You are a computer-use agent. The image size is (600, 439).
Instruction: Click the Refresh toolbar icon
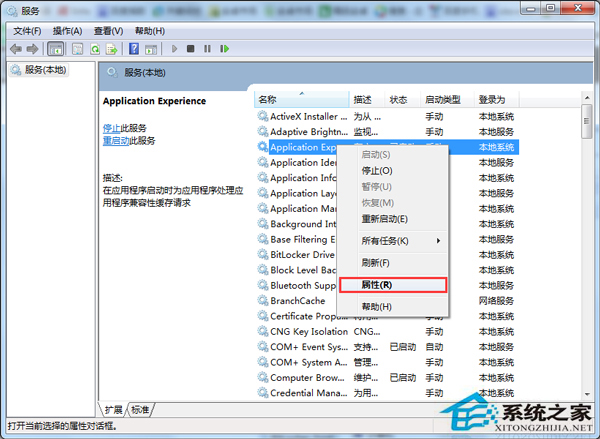tap(96, 48)
